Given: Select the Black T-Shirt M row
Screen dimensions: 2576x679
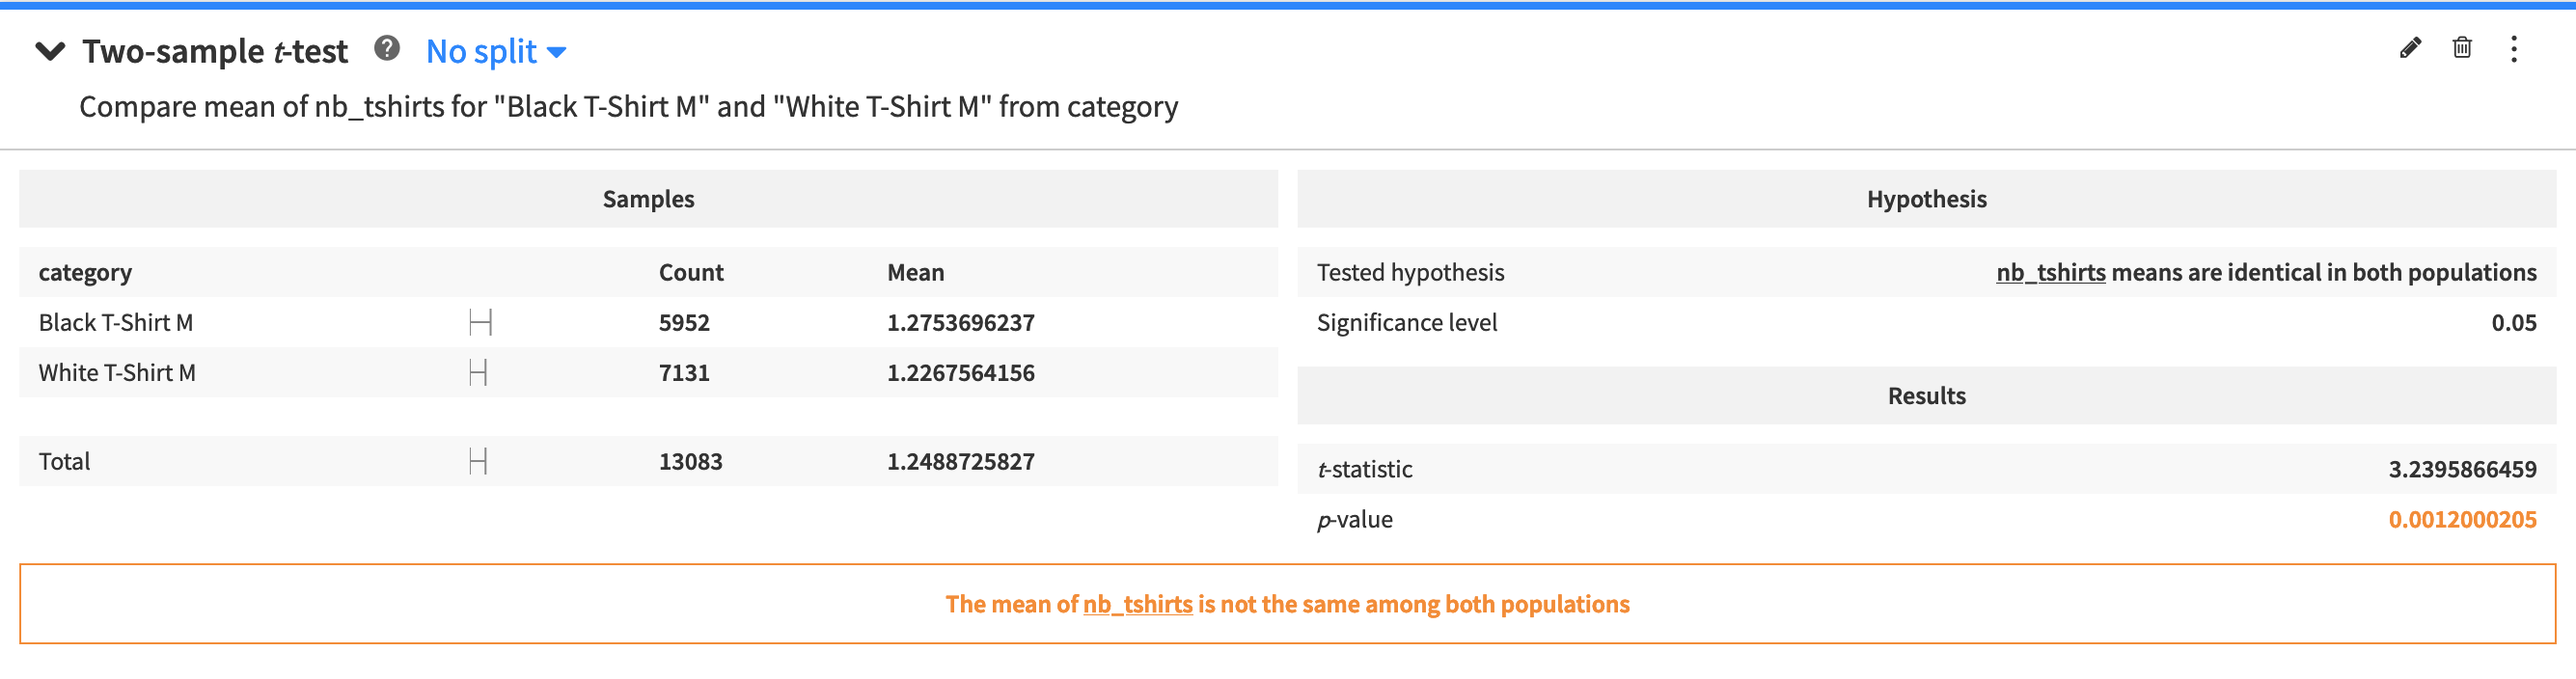Looking at the screenshot, I should 648,323.
